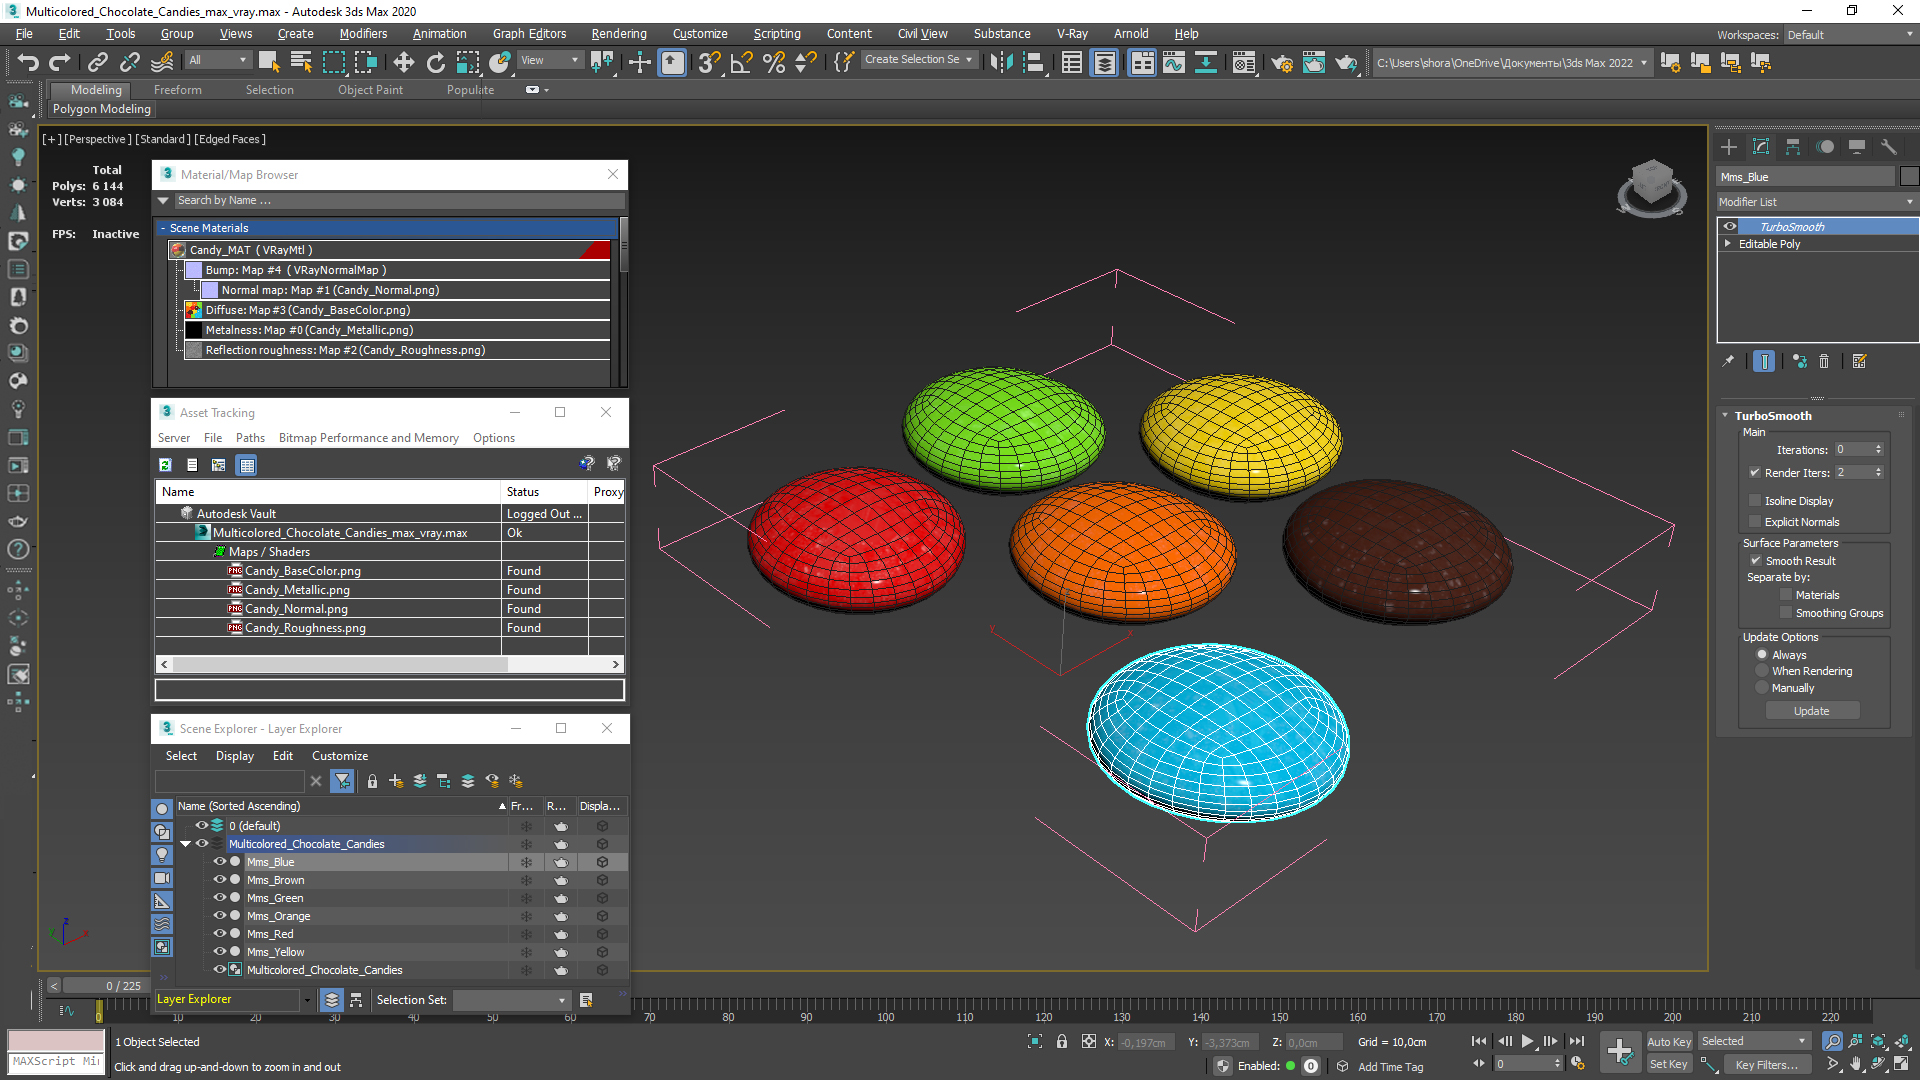Viewport: 1920px width, 1080px height.
Task: Click the Search by Name field
Action: pos(397,201)
